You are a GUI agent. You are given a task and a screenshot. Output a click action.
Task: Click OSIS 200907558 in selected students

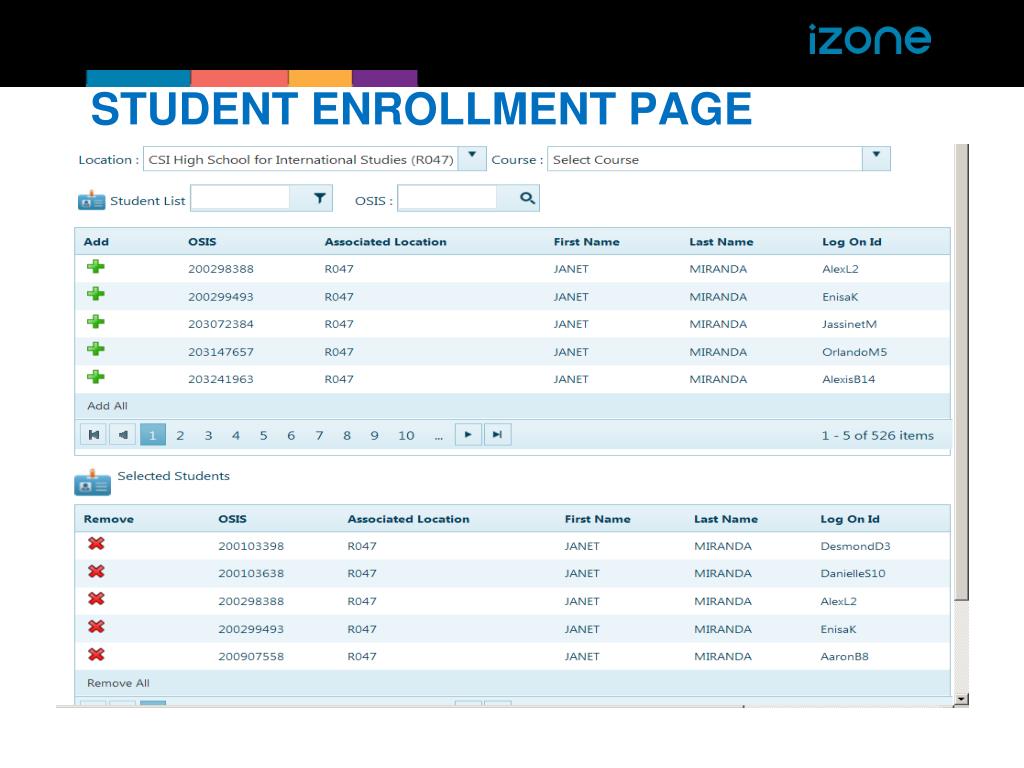point(251,656)
